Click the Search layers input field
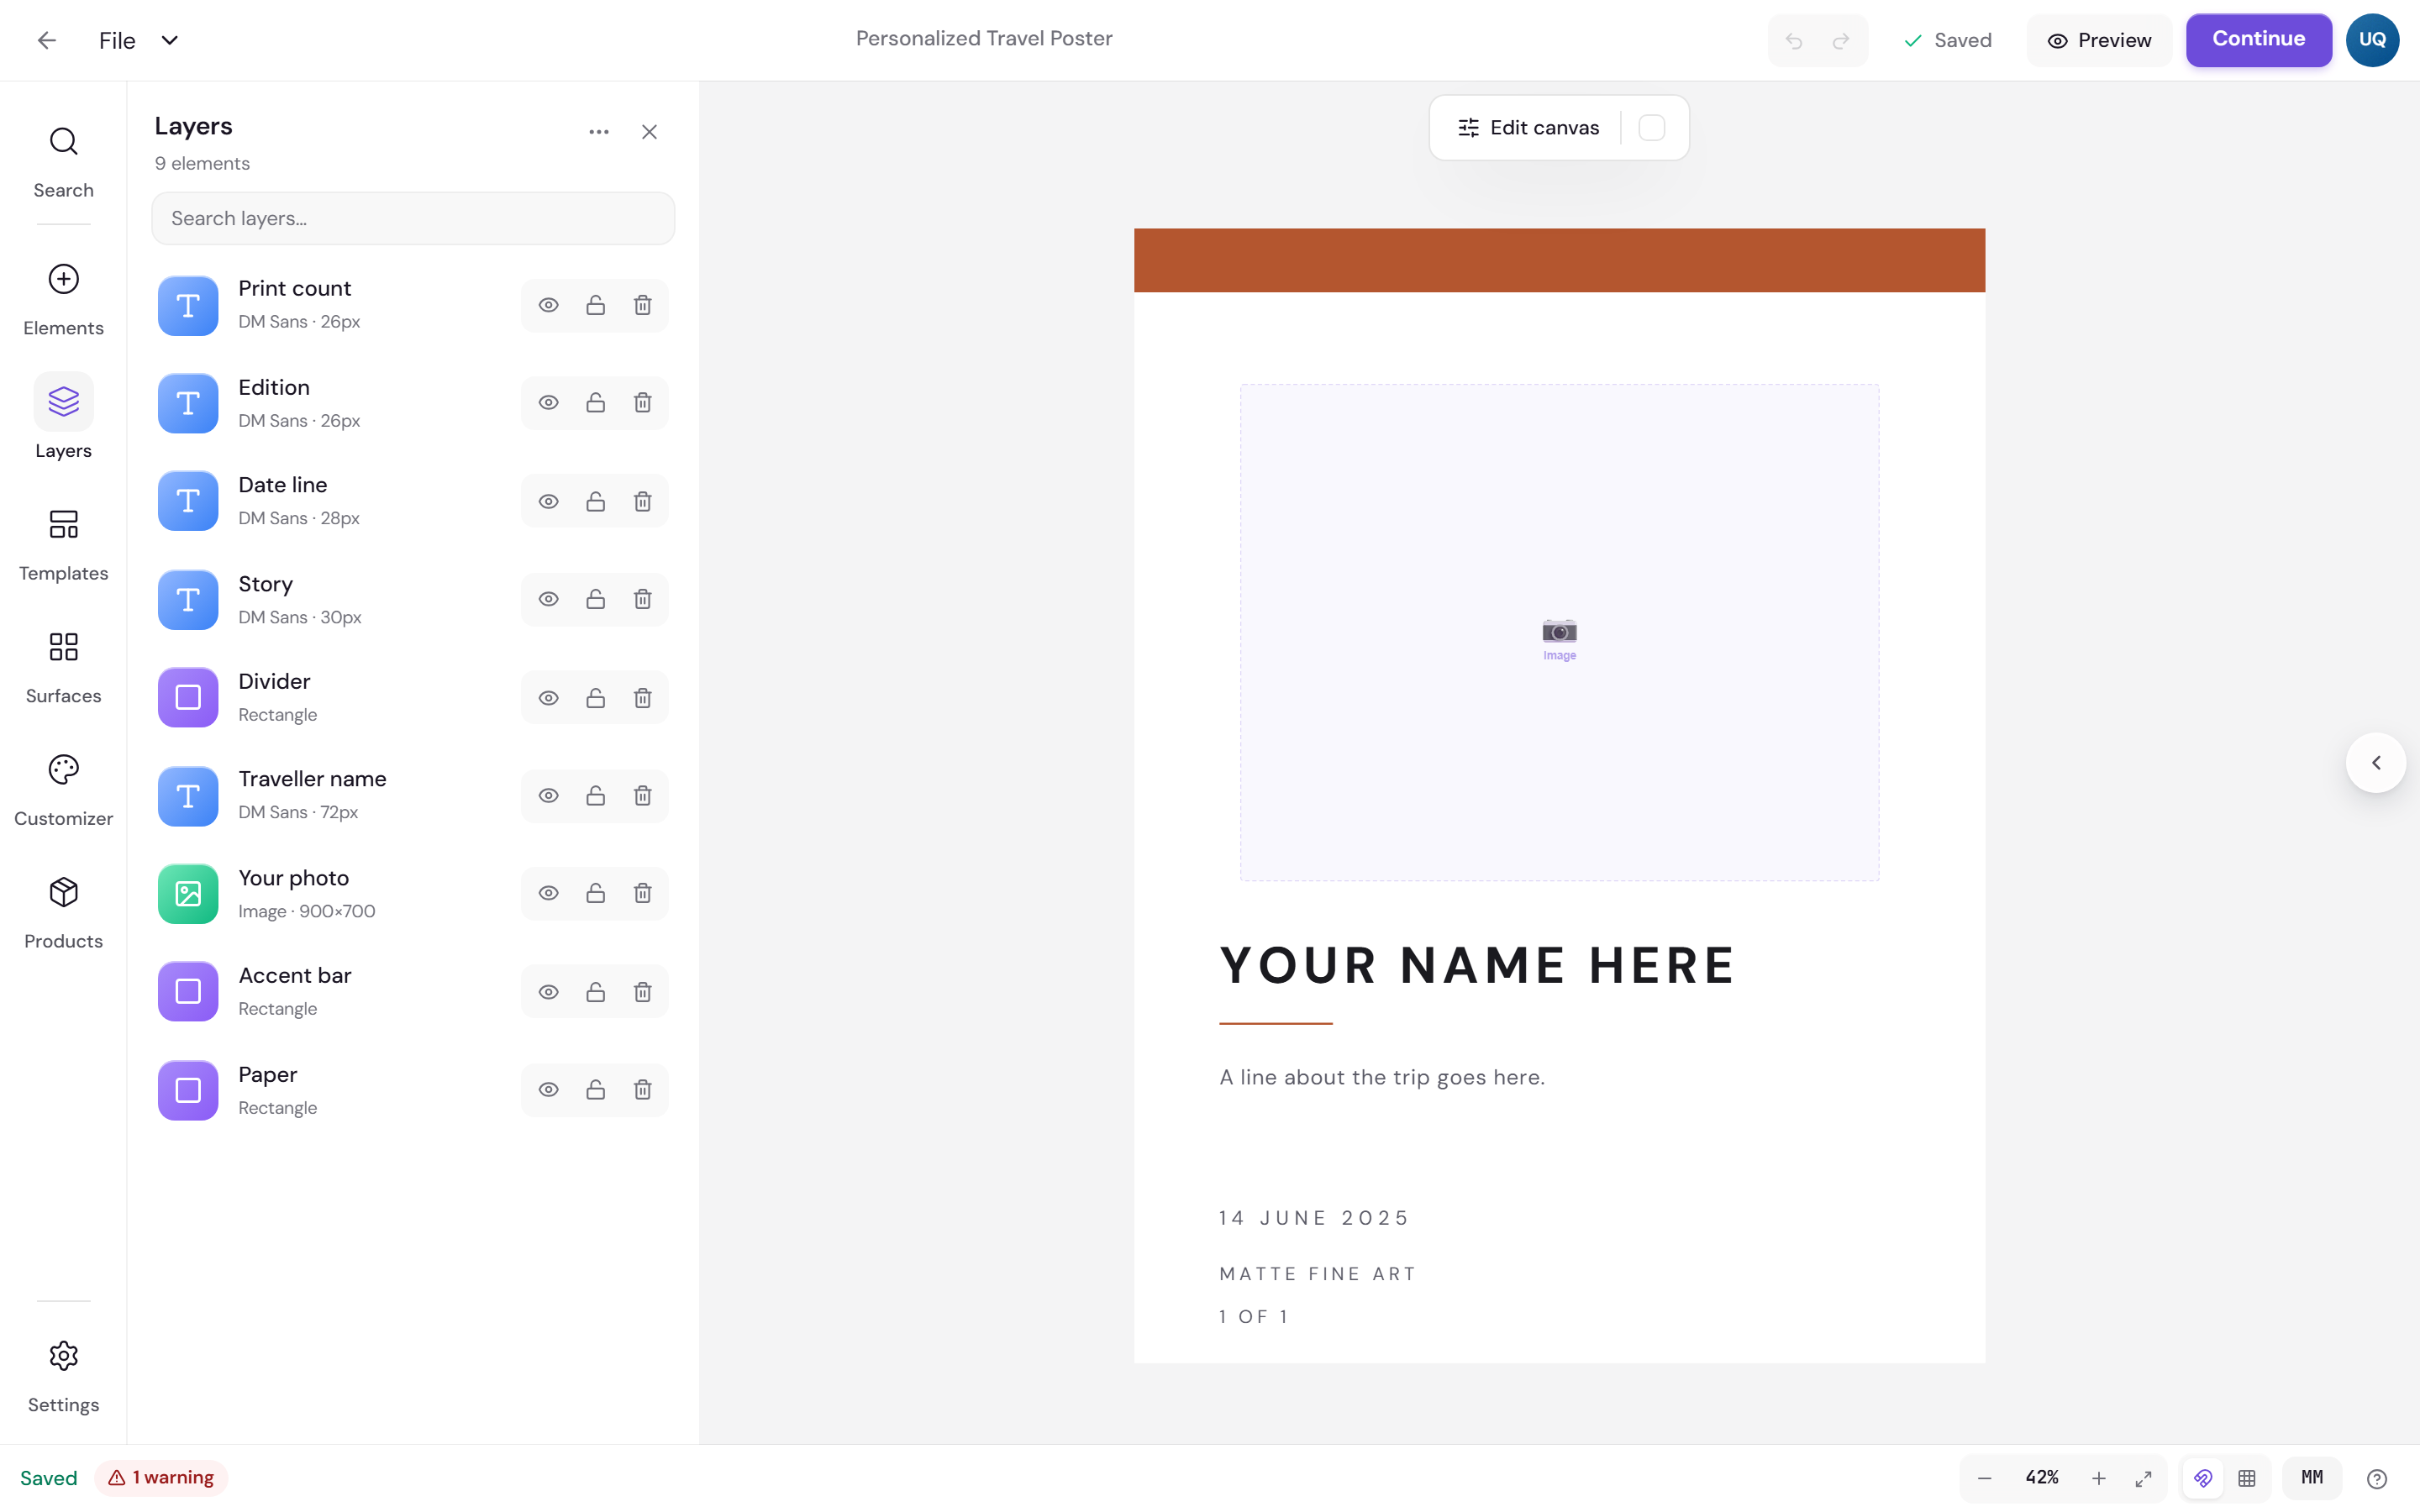2420x1512 pixels. [x=413, y=218]
